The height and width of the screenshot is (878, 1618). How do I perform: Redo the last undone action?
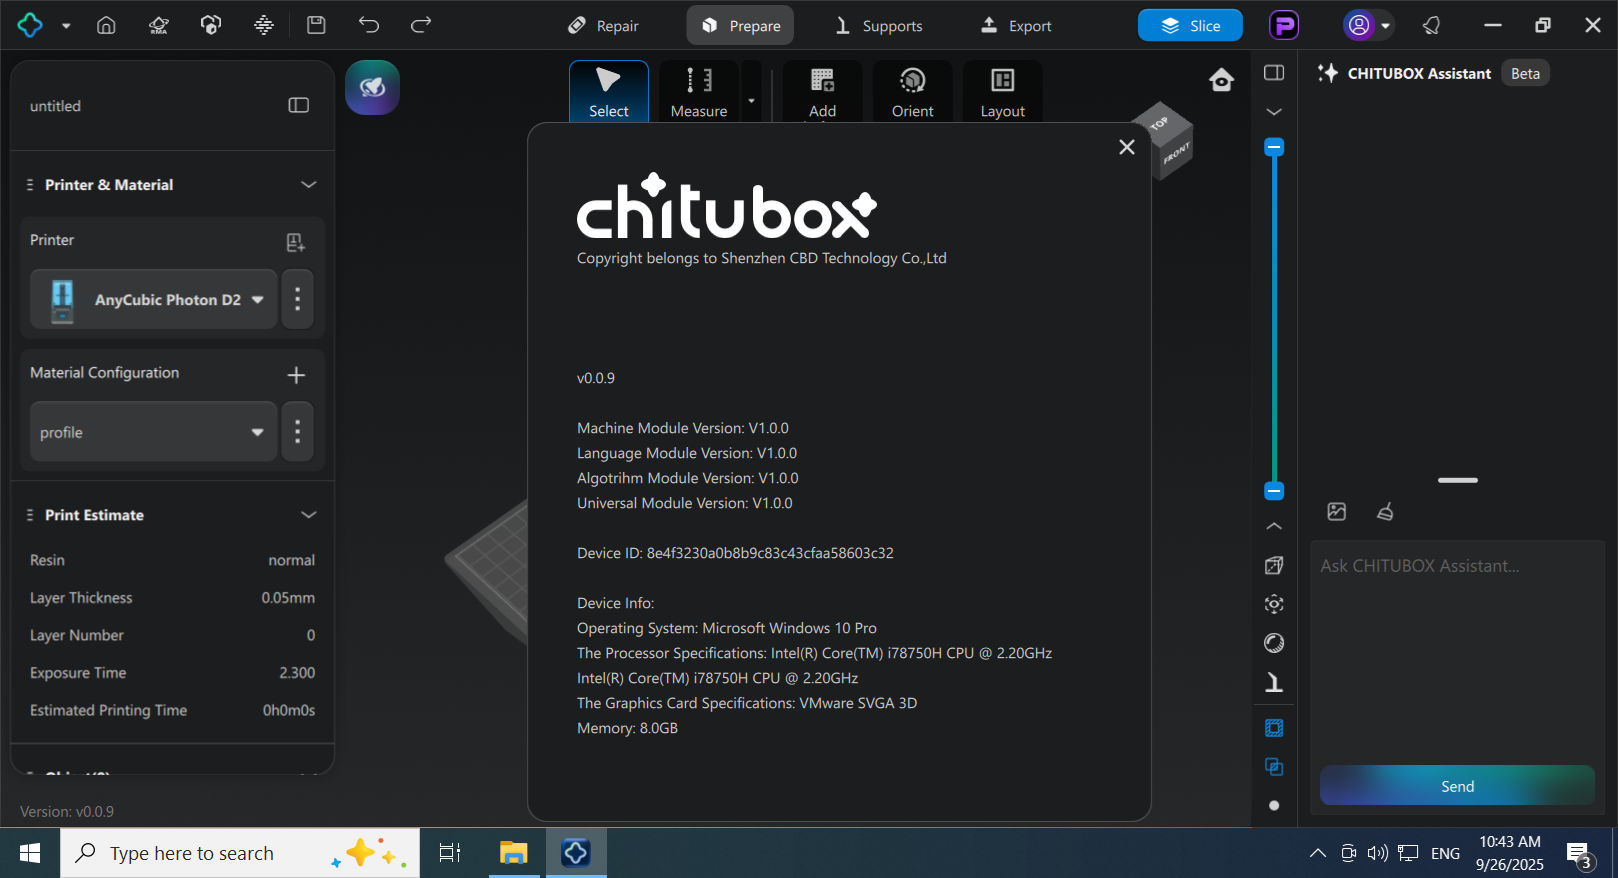coord(421,25)
